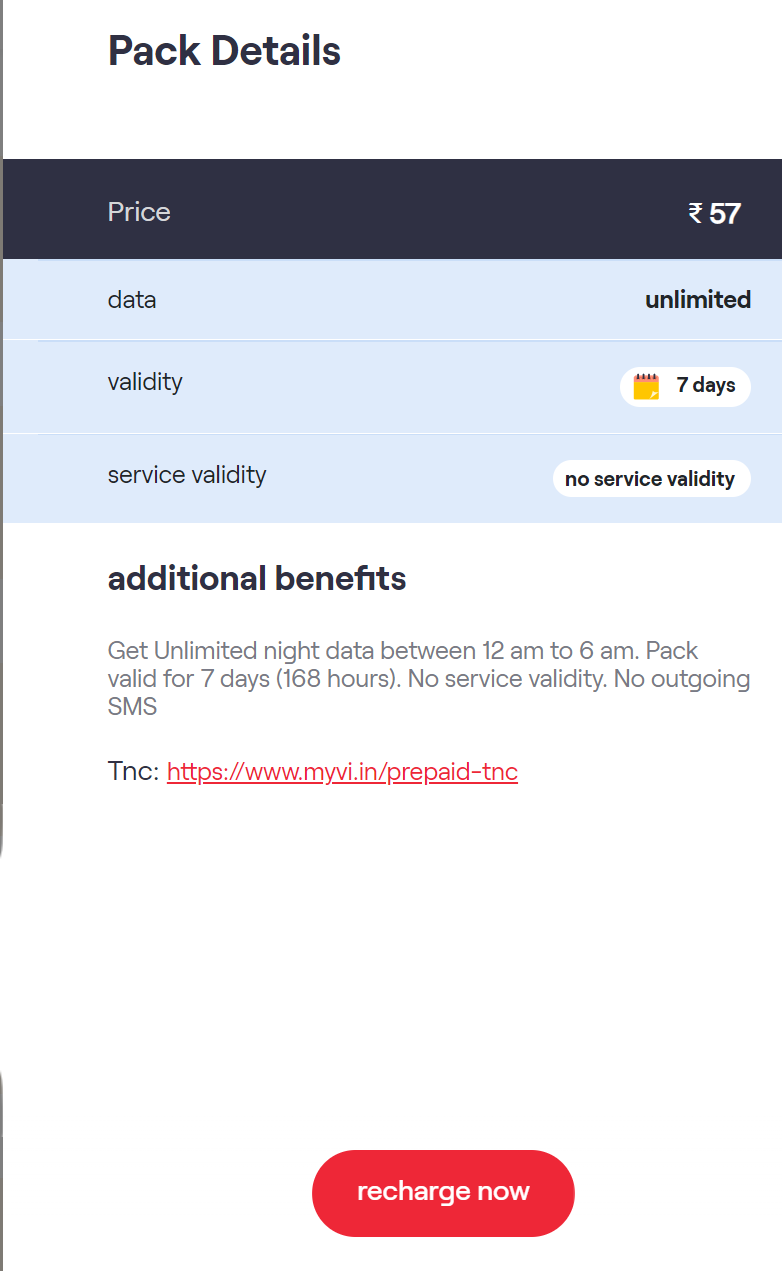Select the data row label

132,300
